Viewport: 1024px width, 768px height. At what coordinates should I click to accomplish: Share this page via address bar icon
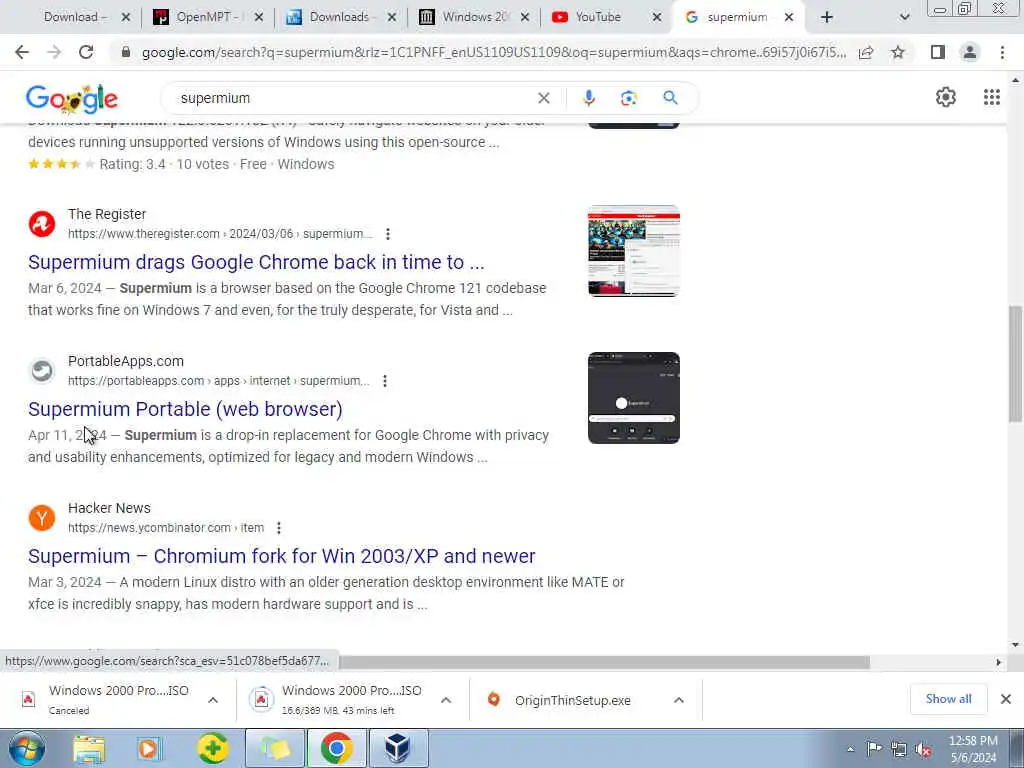click(x=866, y=52)
